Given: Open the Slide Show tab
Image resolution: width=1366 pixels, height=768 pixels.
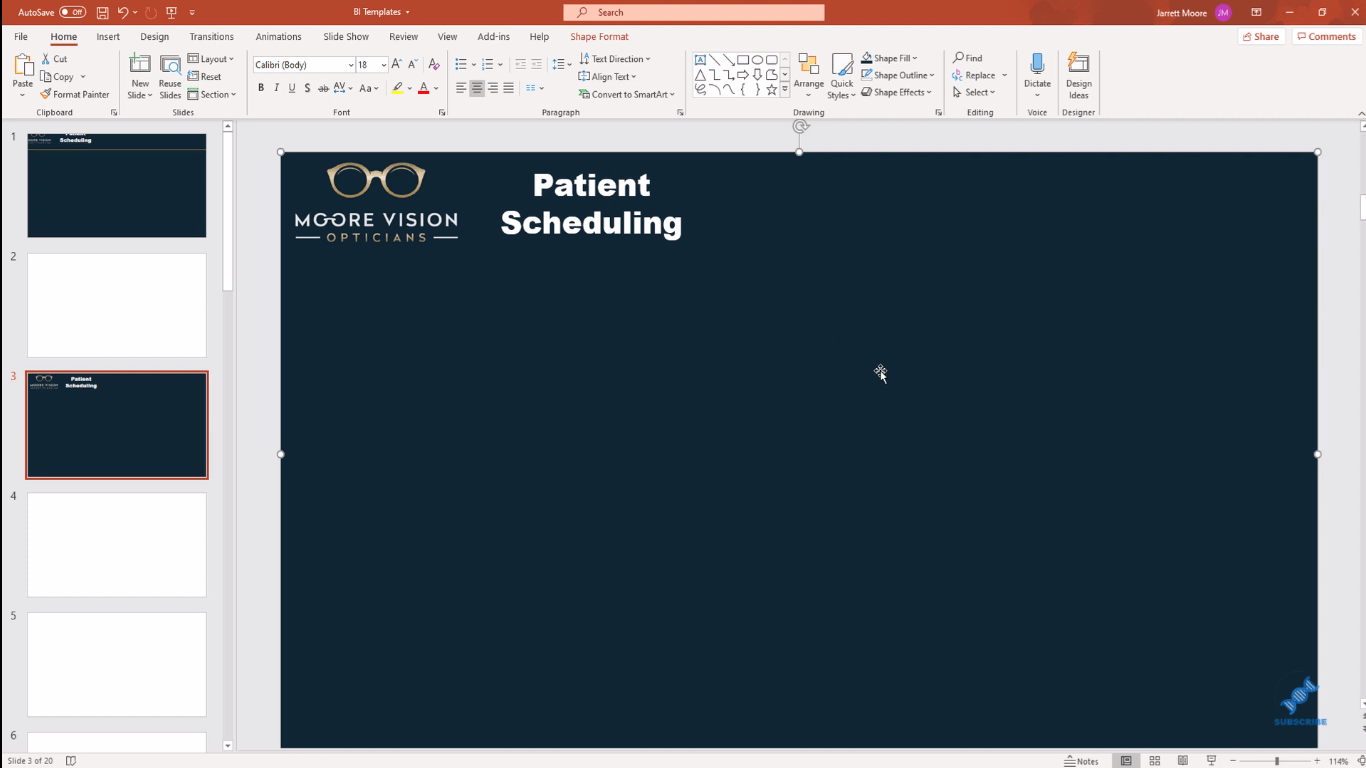Looking at the screenshot, I should click(346, 37).
